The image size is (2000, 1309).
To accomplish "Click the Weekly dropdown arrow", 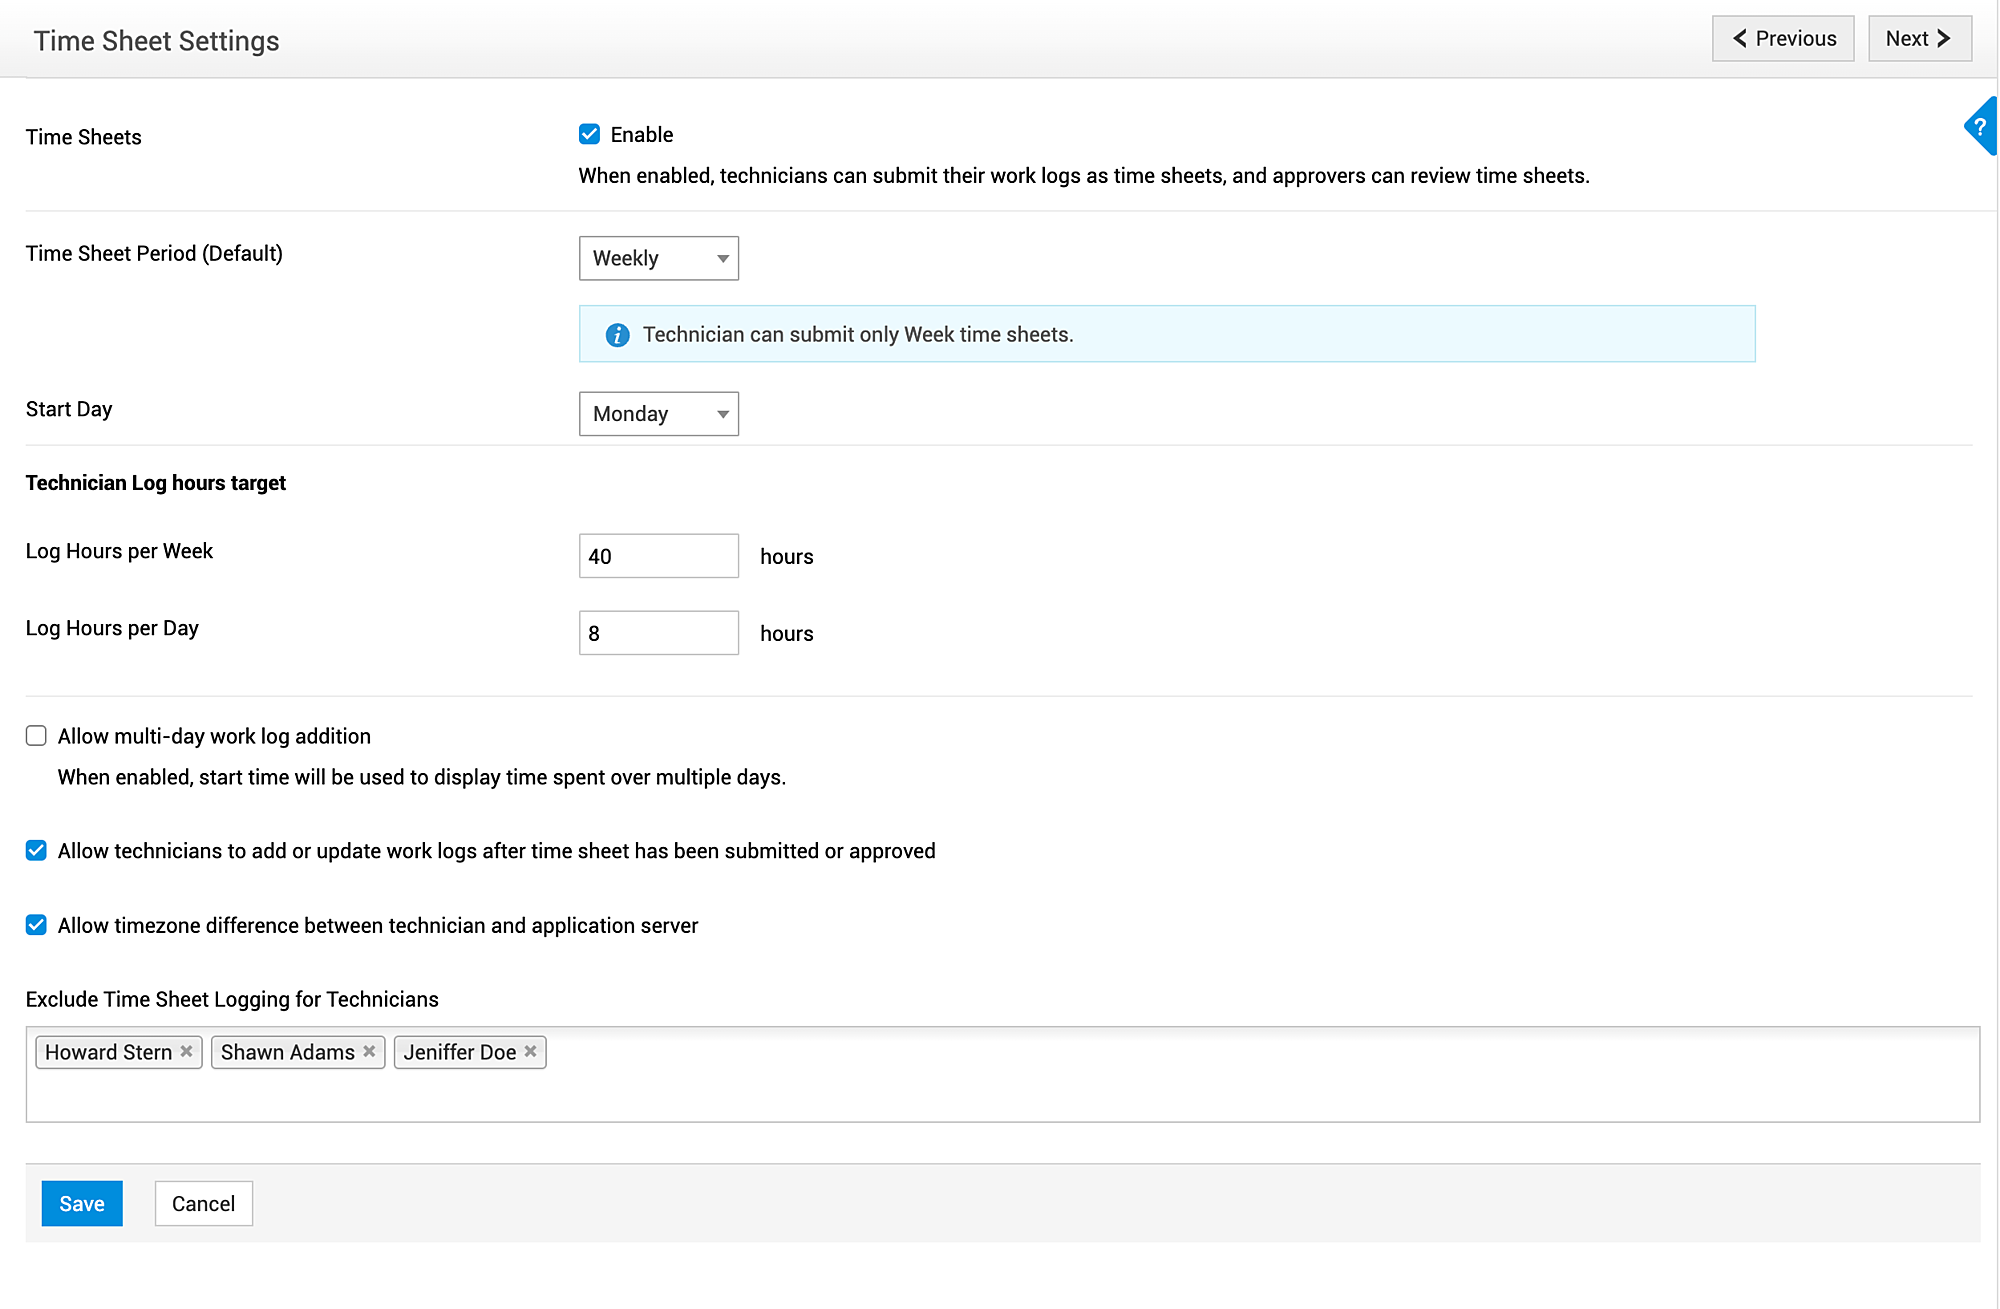I will [722, 259].
